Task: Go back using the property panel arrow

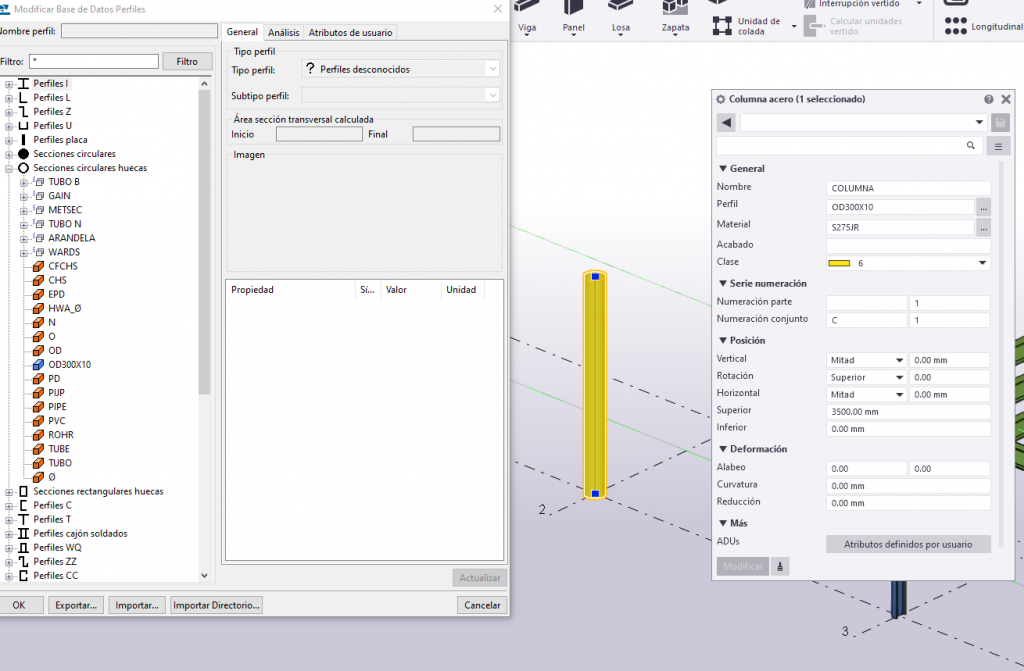Action: point(726,122)
